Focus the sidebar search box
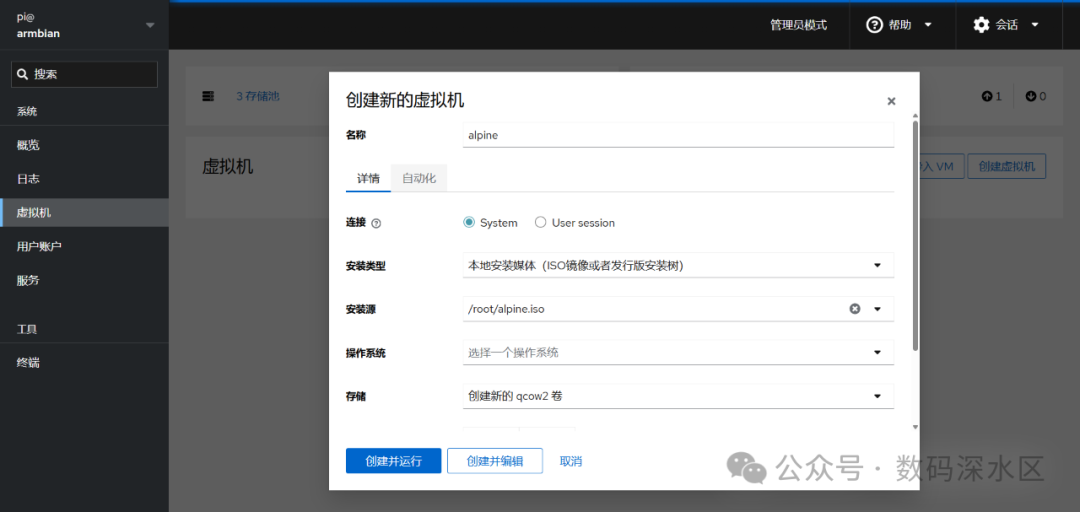Image resolution: width=1080 pixels, height=512 pixels. coord(84,74)
